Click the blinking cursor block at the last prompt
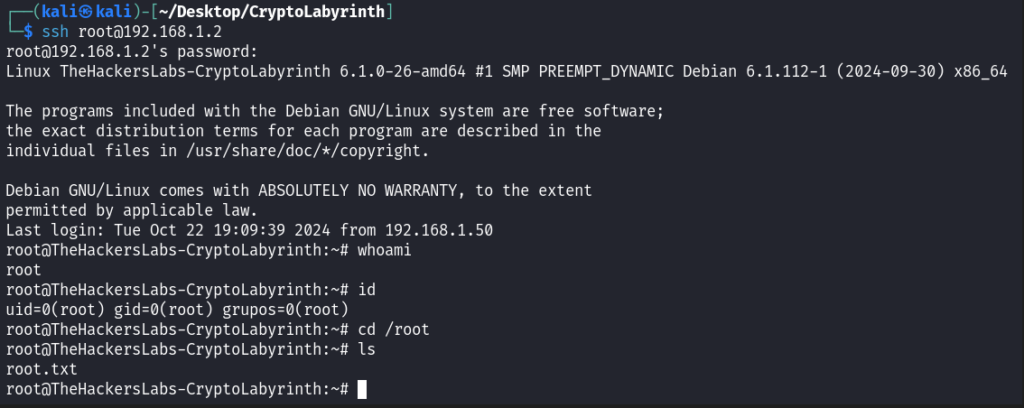 [362, 388]
